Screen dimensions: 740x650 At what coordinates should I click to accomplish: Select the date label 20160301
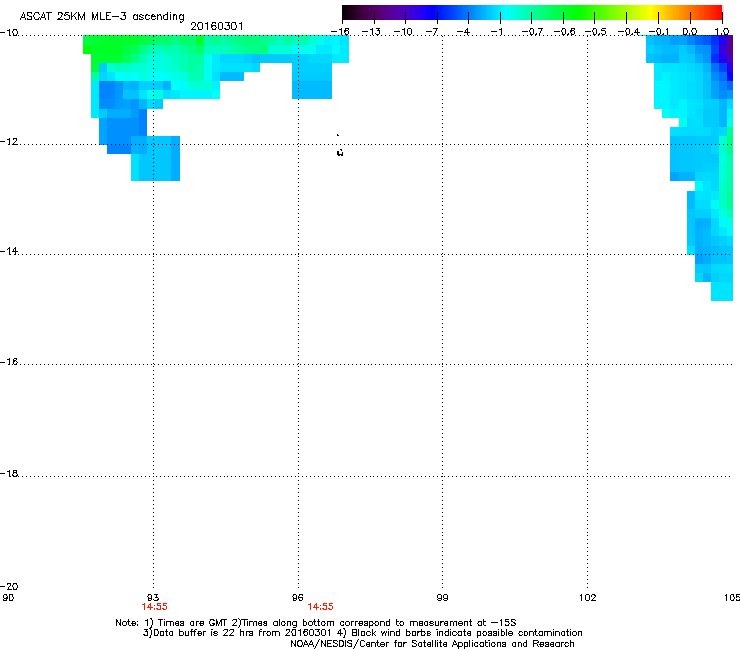coord(217,26)
